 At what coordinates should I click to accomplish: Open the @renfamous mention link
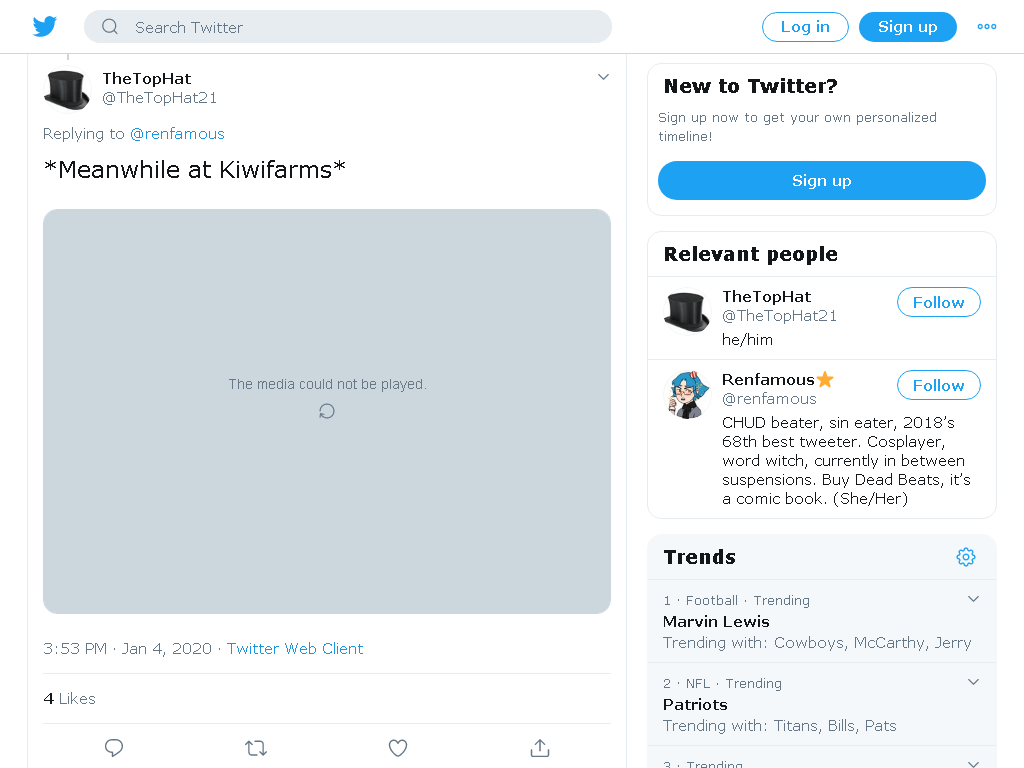coord(177,134)
